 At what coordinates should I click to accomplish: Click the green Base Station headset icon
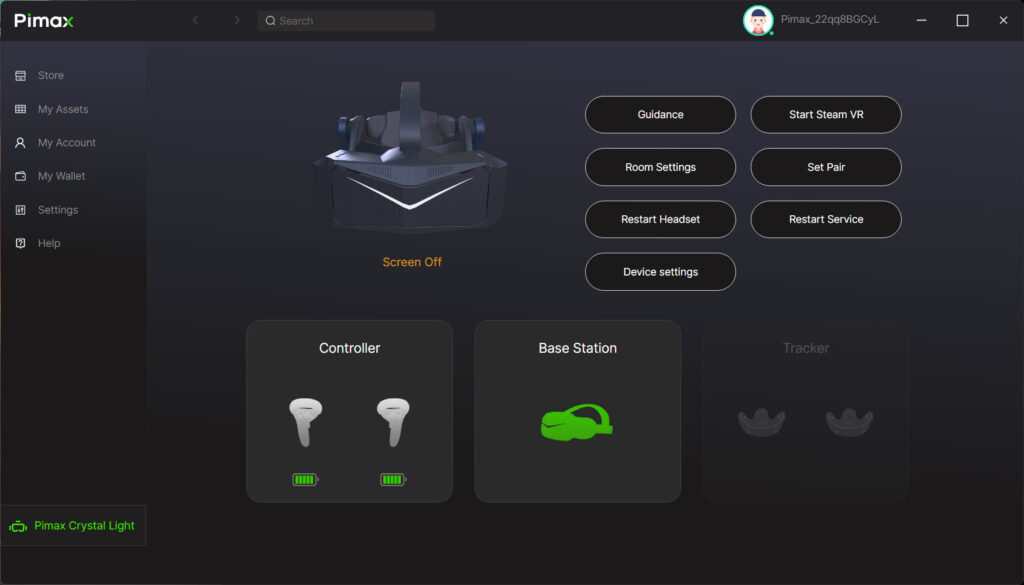(577, 422)
